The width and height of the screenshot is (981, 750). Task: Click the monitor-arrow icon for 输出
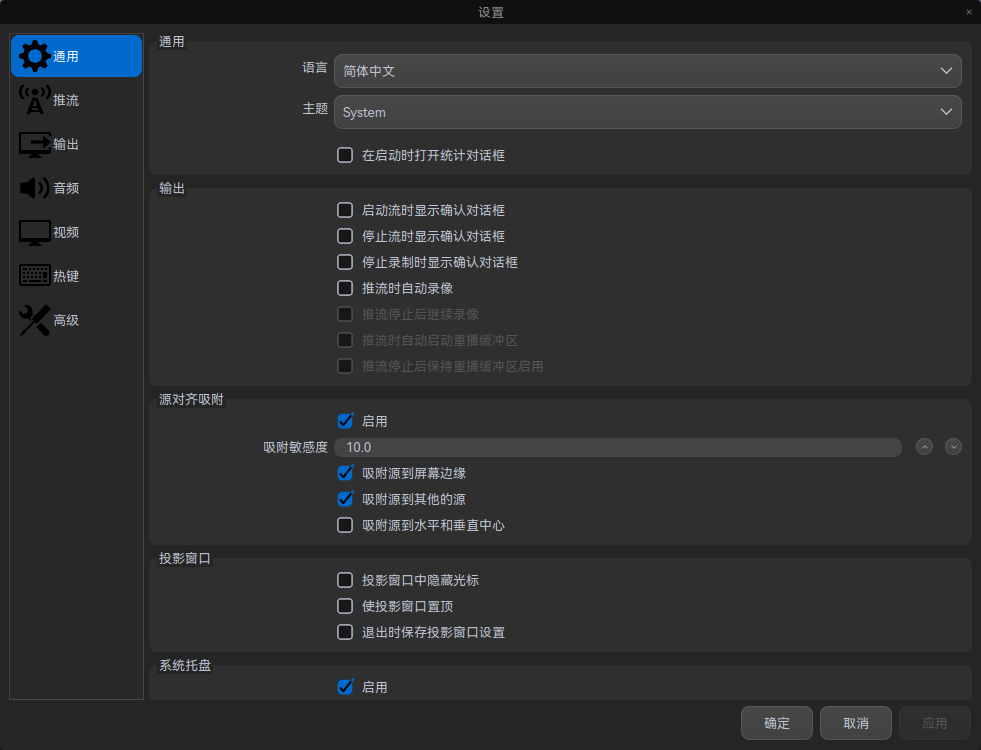pos(34,144)
